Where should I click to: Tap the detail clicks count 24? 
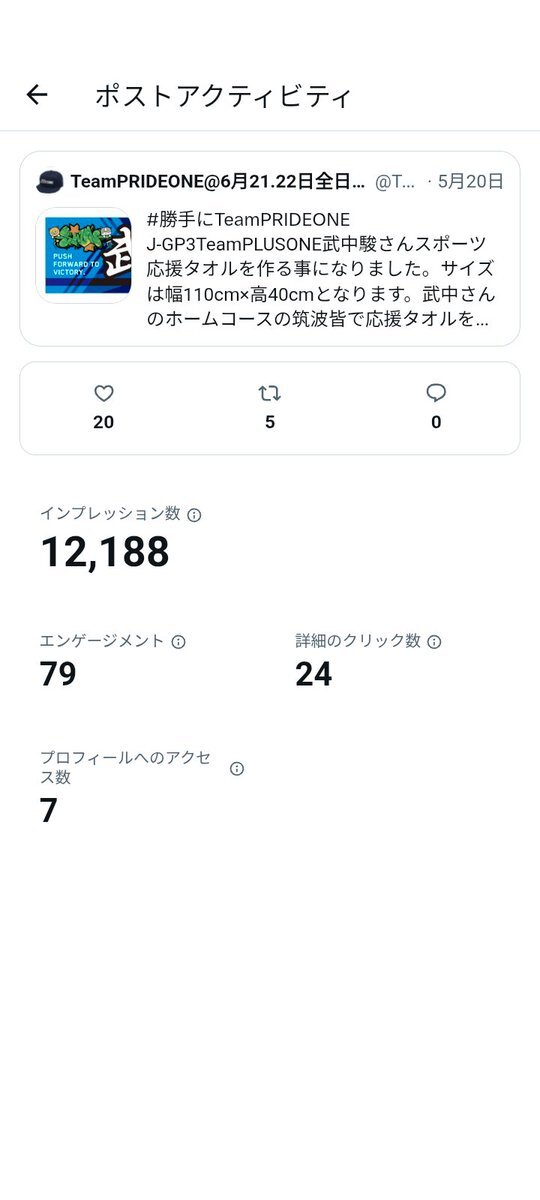pyautogui.click(x=314, y=674)
